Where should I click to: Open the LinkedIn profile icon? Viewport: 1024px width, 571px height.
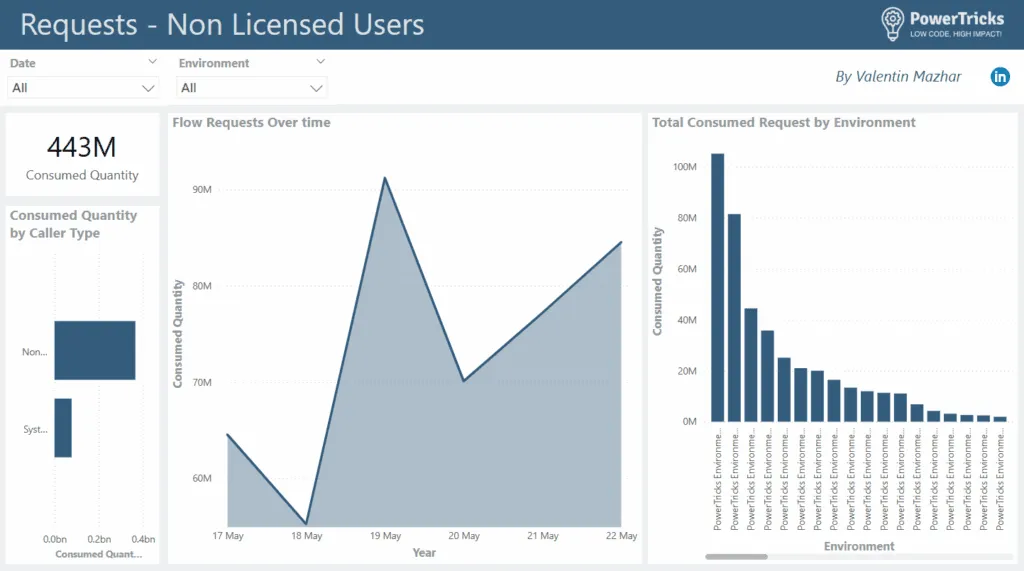coord(1000,76)
